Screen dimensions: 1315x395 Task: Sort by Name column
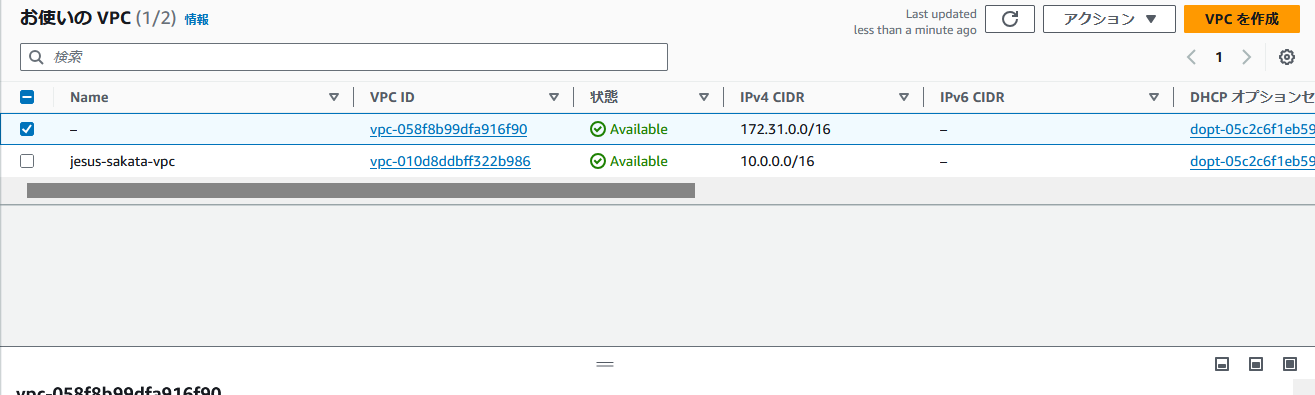click(x=334, y=97)
